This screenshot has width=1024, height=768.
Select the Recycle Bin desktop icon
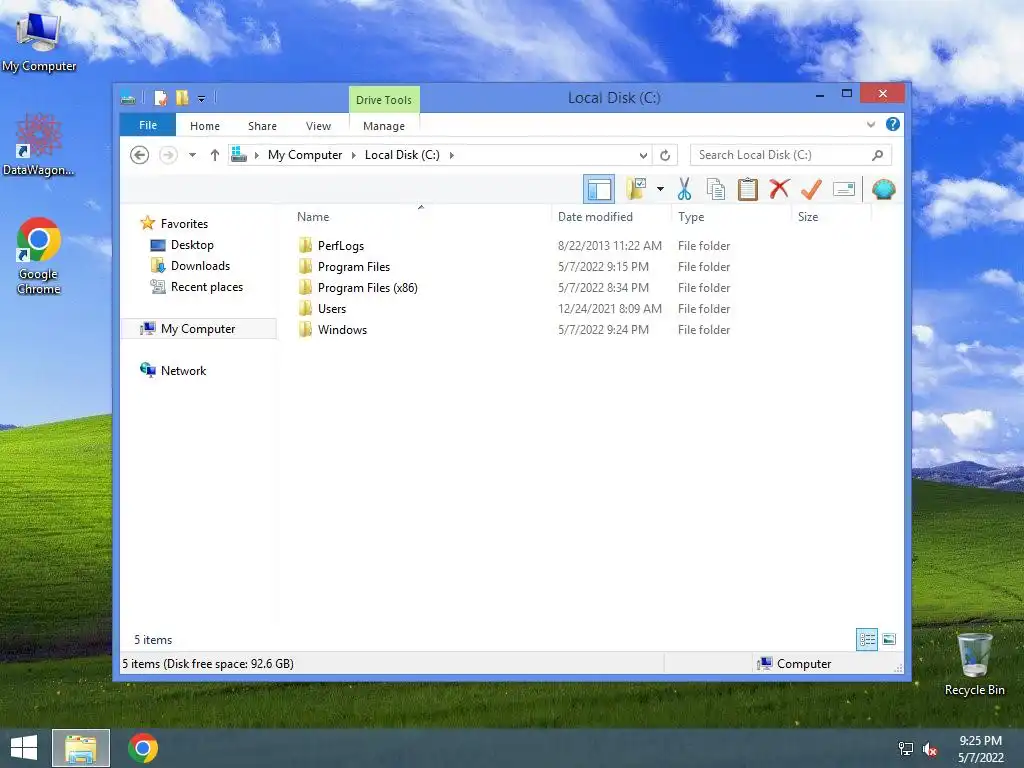974,664
